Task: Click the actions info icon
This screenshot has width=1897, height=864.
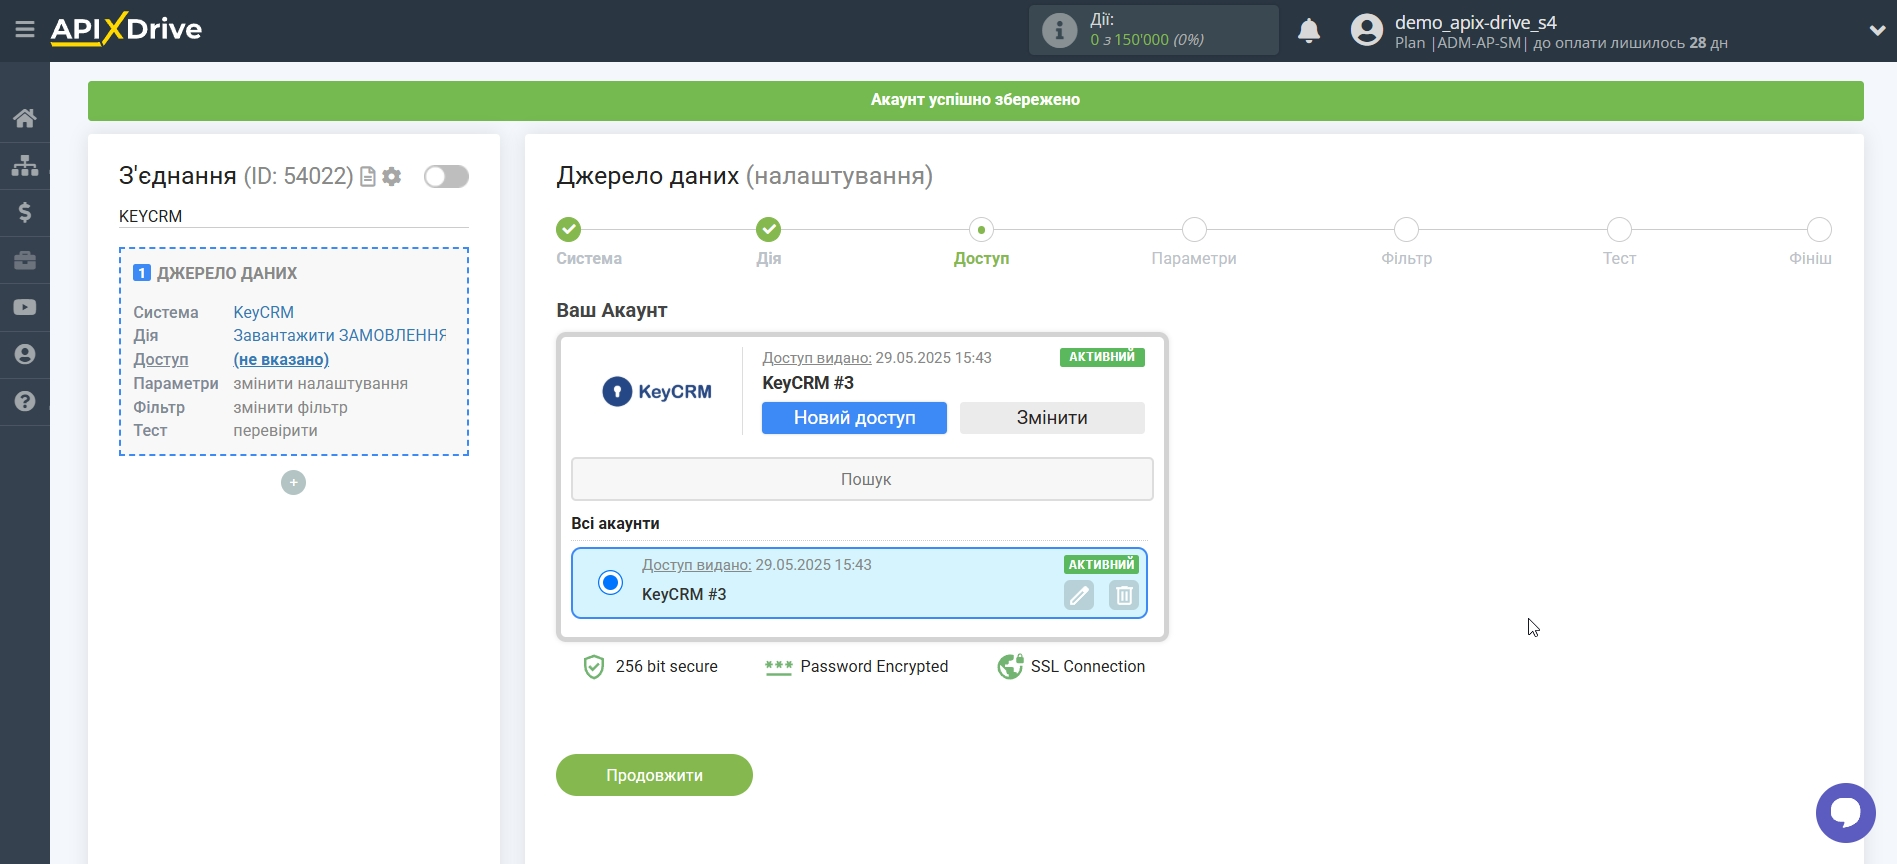Action: tap(1059, 30)
